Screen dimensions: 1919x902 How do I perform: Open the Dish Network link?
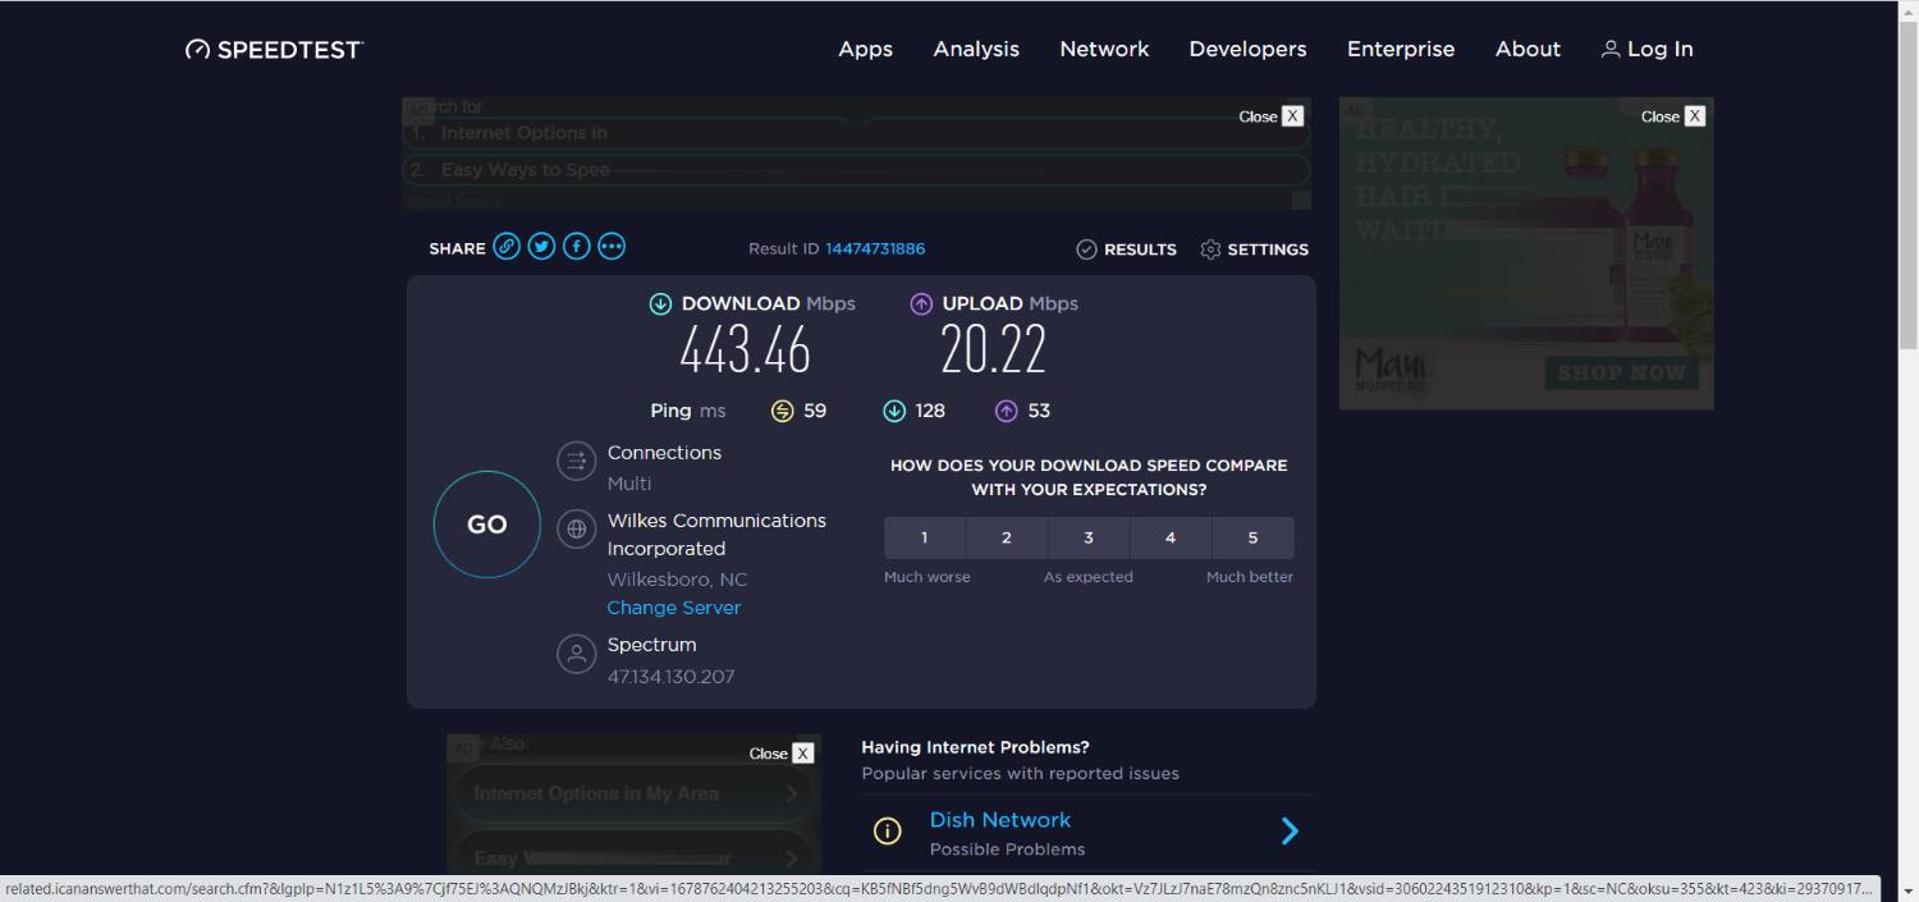(1000, 820)
